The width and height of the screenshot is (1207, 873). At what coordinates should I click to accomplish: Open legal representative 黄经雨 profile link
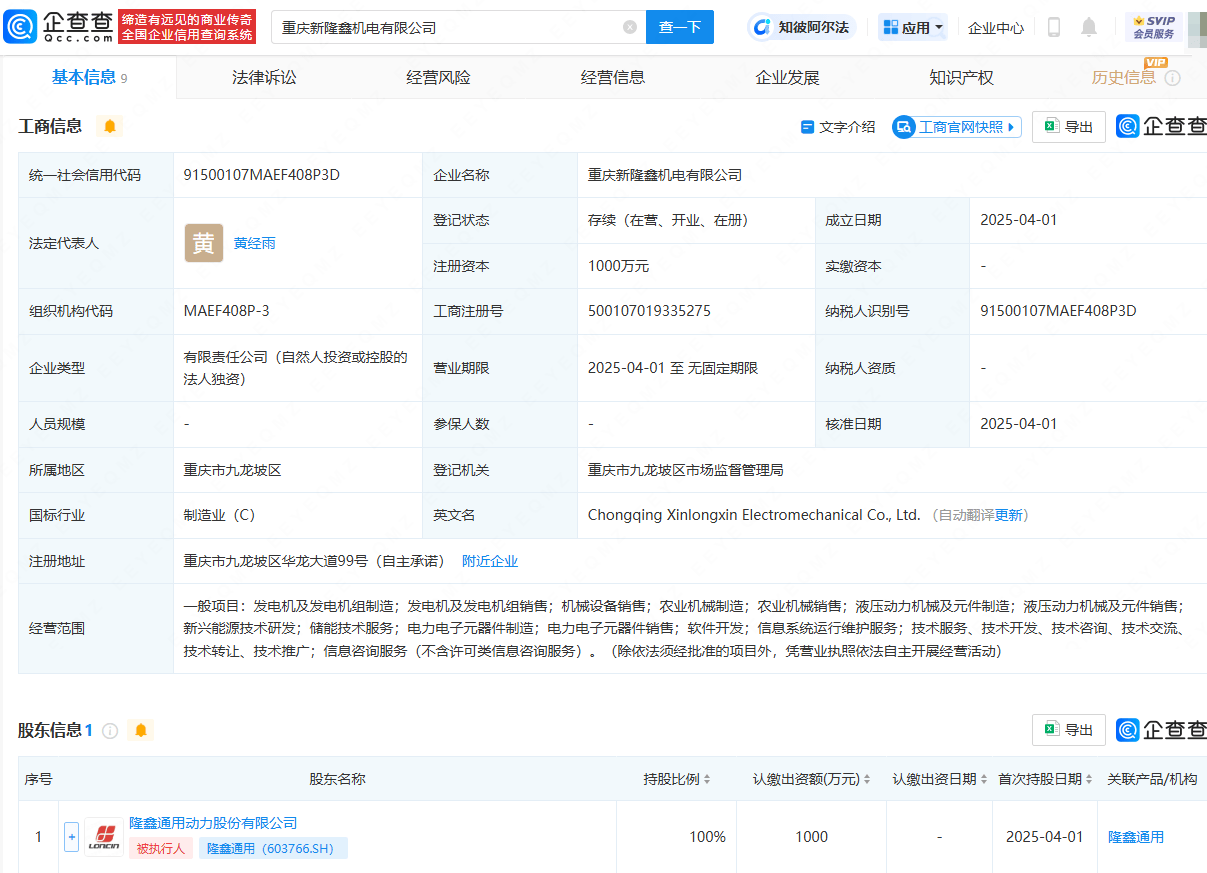(256, 242)
